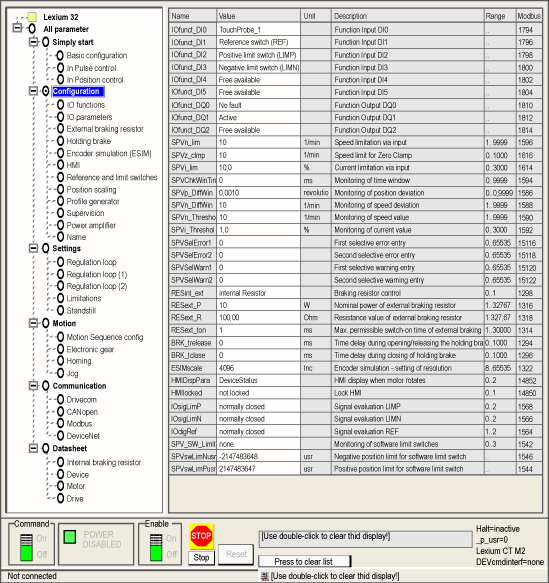Image resolution: width=549 pixels, height=583 pixels.
Task: Click the circle icon beside Holding brake
Action: [x=60, y=141]
